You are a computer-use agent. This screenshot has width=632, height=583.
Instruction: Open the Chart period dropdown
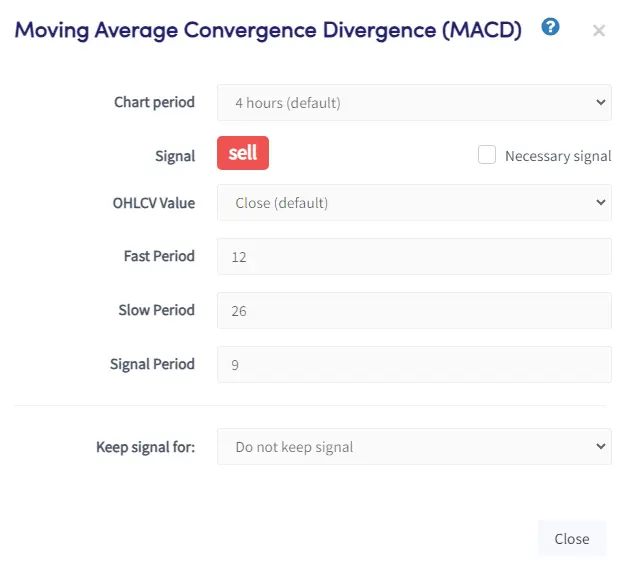tap(414, 102)
